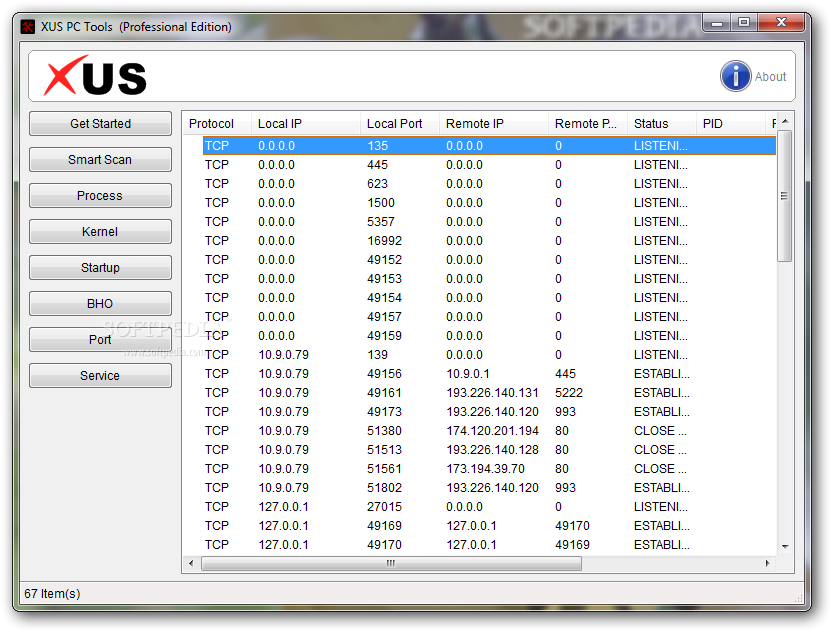Image resolution: width=832 pixels, height=632 pixels.
Task: Click the 67 Item(s) status bar text
Action: [52, 593]
